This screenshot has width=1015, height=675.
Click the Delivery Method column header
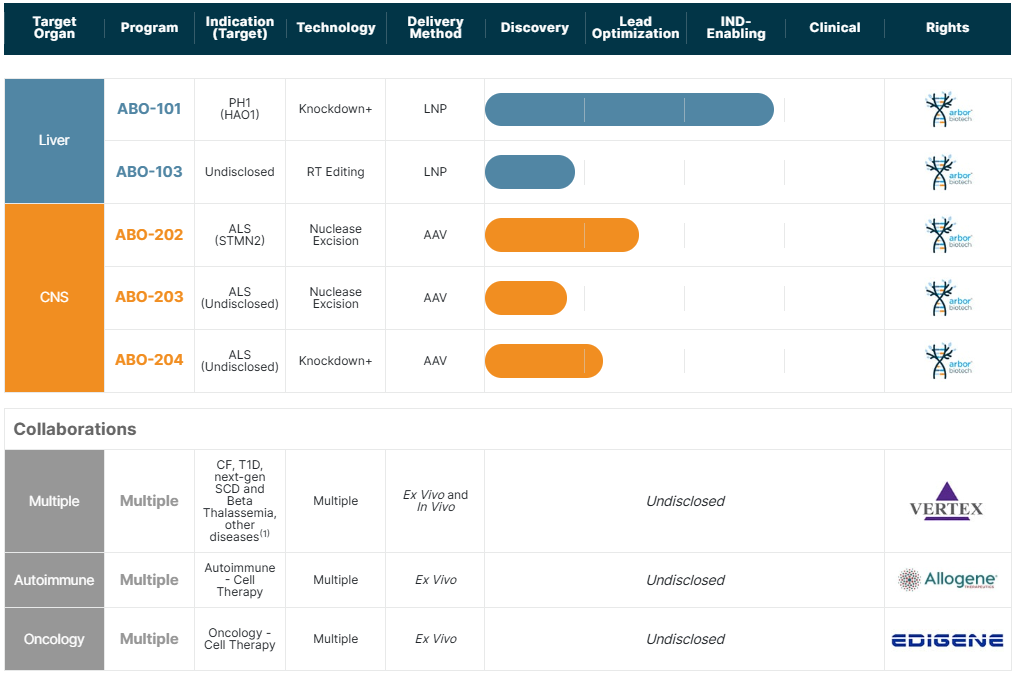(x=435, y=28)
